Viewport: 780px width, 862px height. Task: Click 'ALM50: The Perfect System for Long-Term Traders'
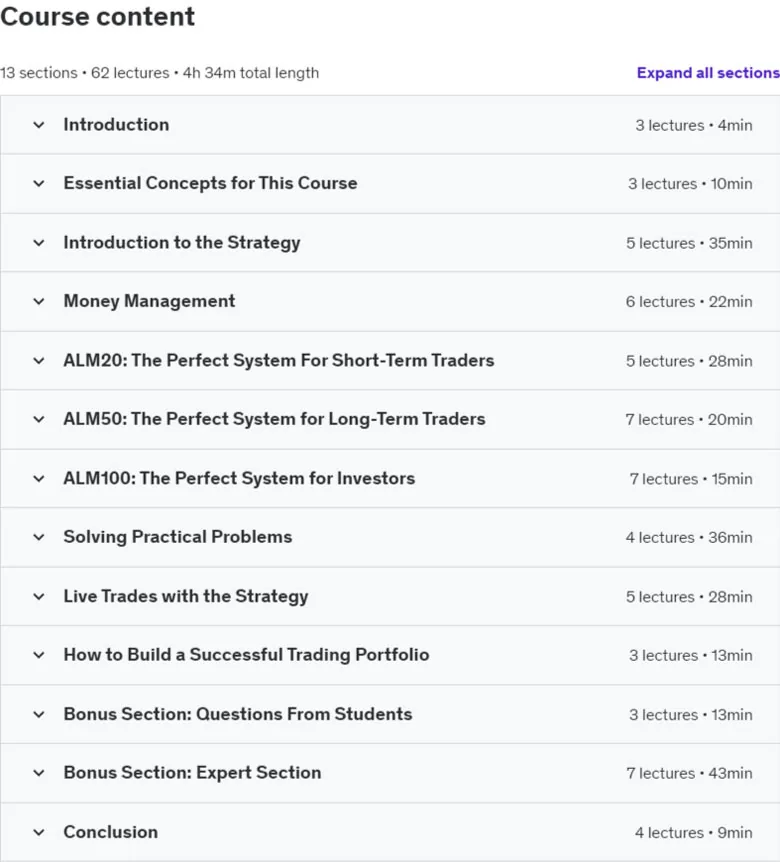point(274,419)
